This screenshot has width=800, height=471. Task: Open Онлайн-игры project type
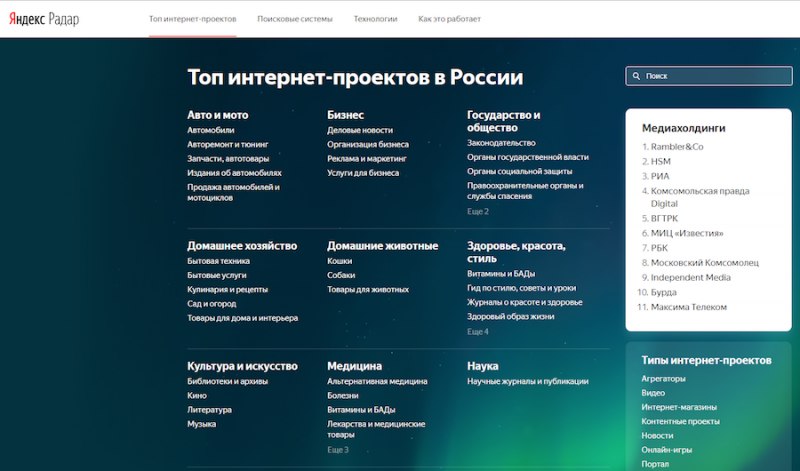click(666, 450)
